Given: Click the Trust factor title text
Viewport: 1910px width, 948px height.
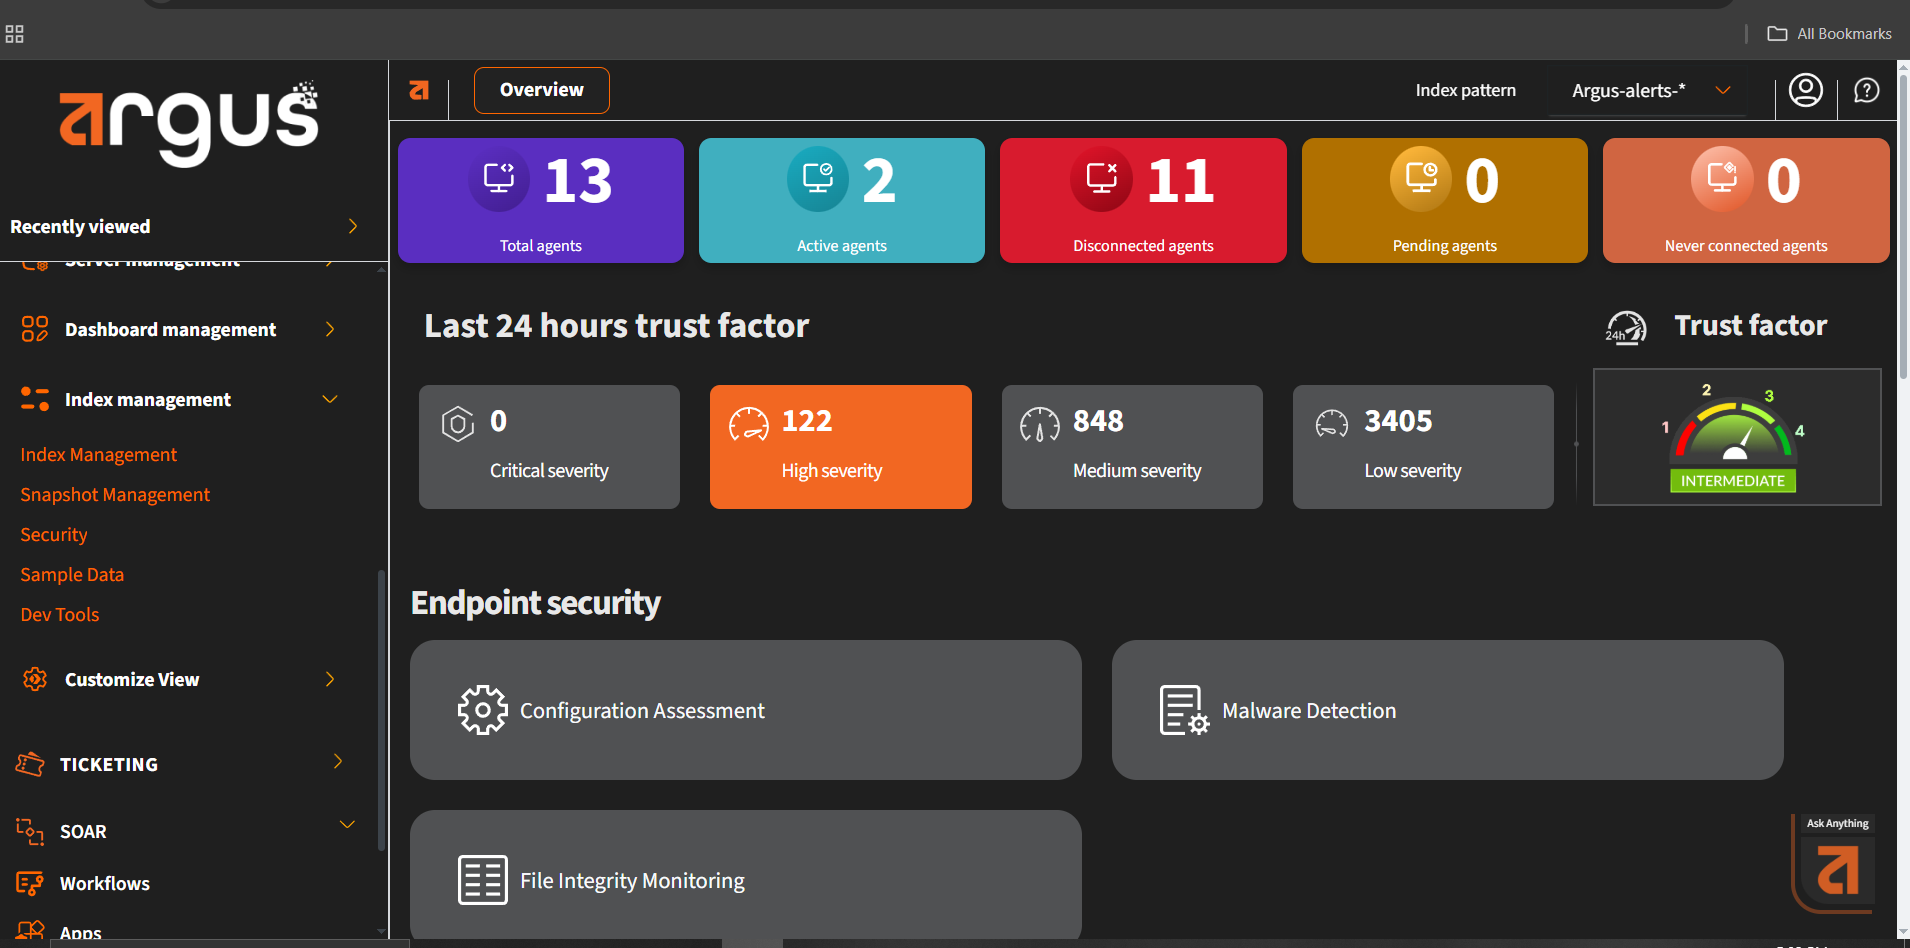Looking at the screenshot, I should 1751,326.
